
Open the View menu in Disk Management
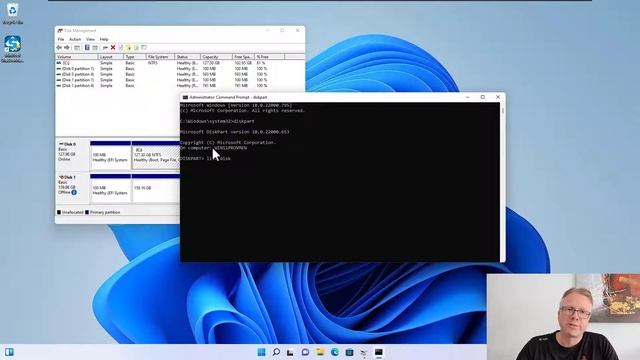90,39
